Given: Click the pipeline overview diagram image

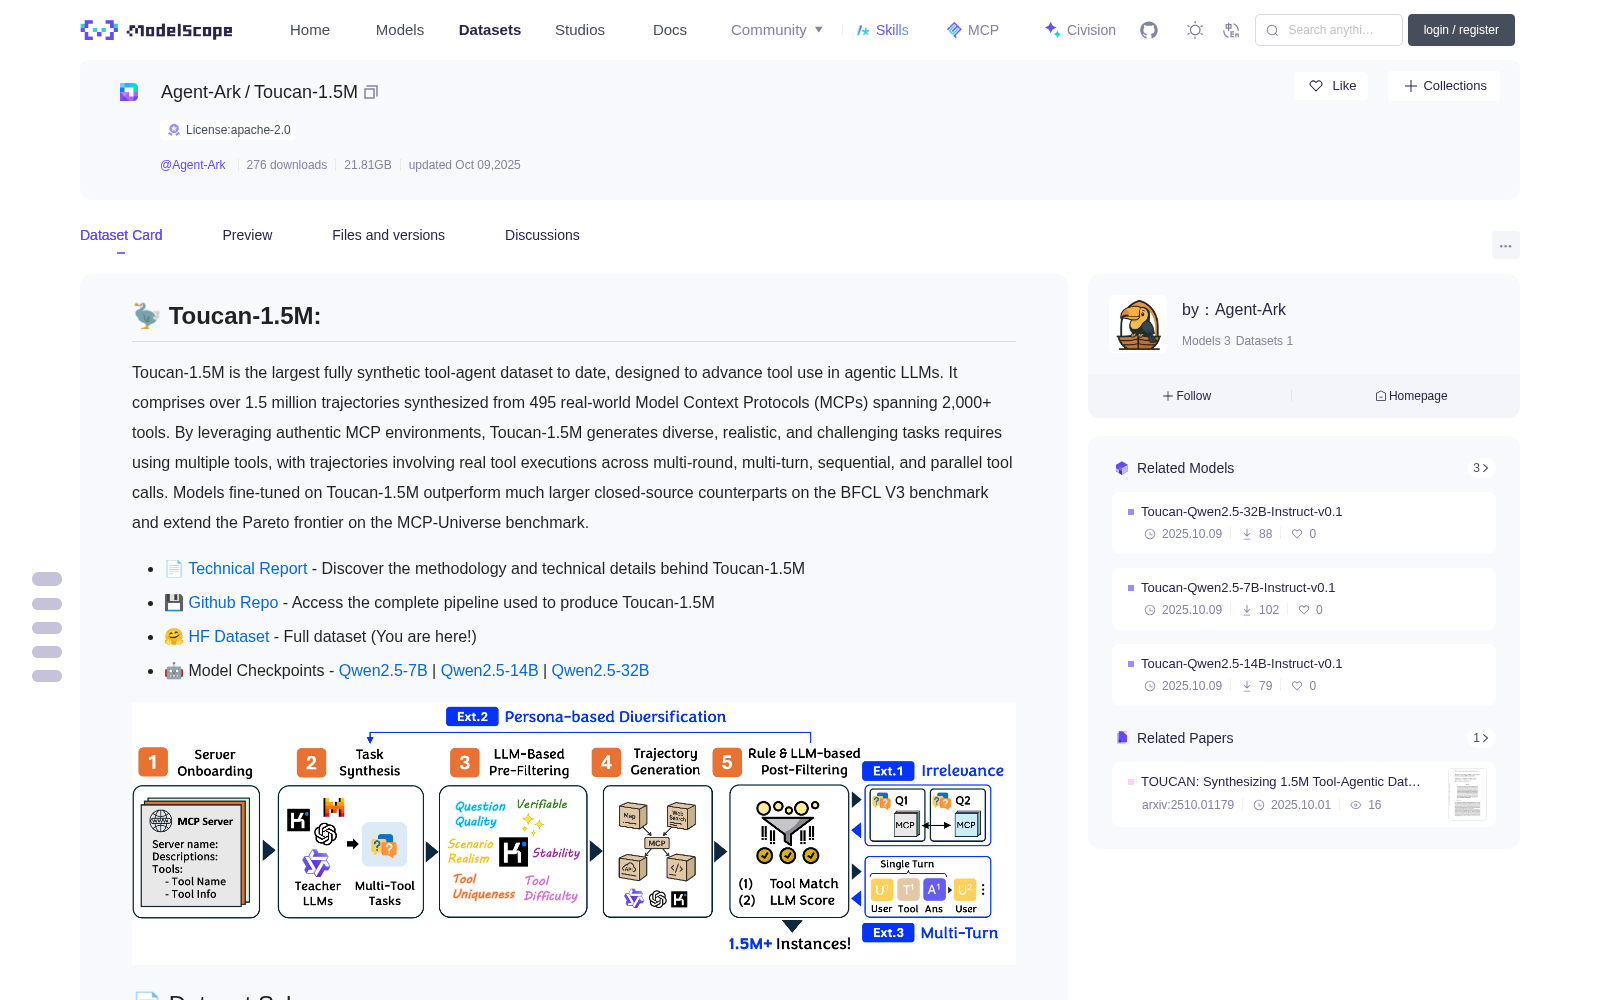Looking at the screenshot, I should 574,833.
